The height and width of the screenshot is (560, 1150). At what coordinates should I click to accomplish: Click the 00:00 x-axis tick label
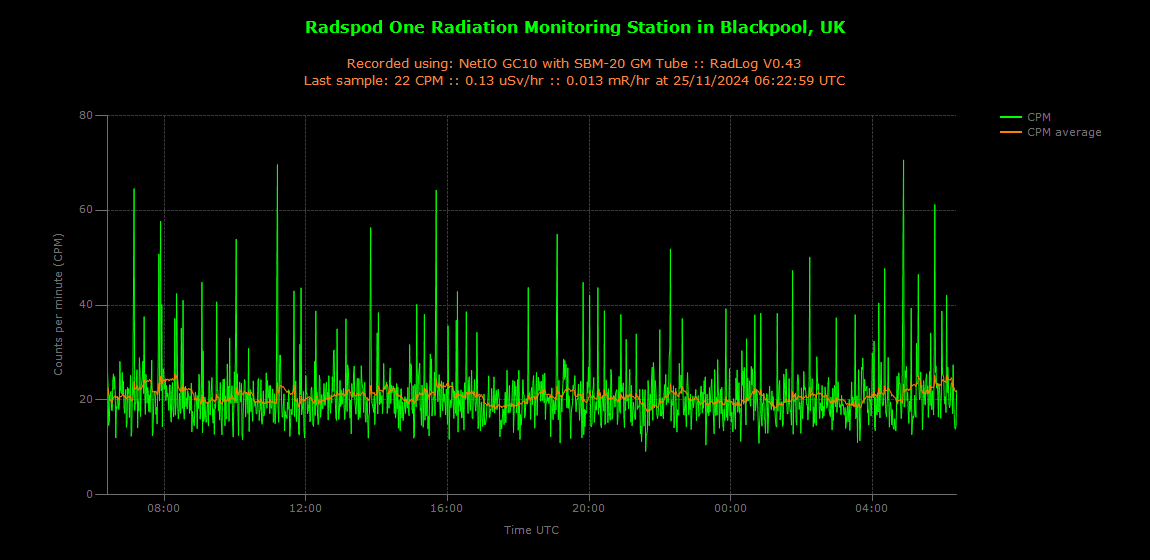(730, 507)
